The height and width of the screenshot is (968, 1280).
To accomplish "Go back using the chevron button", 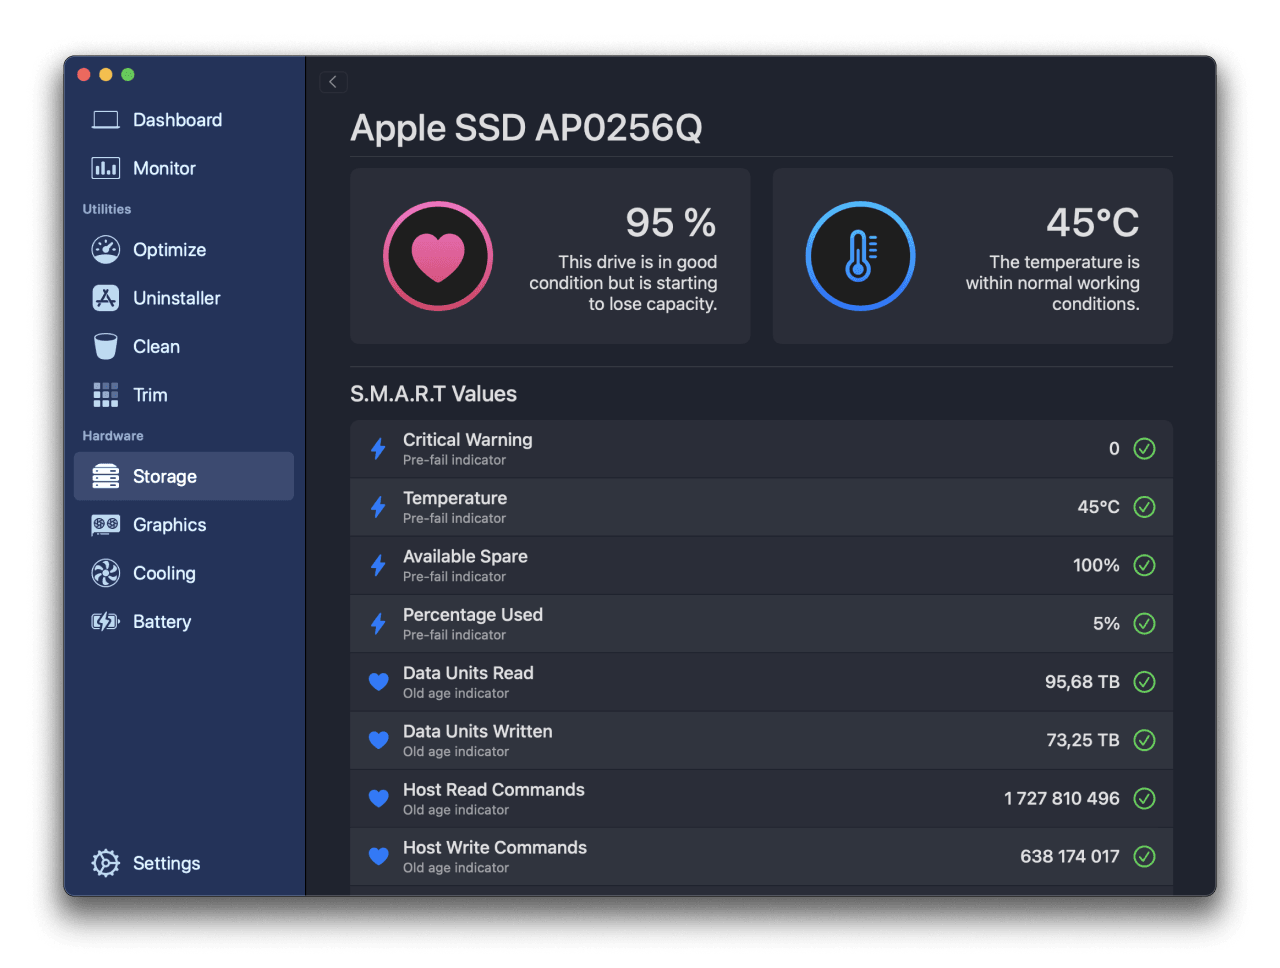I will click(x=333, y=82).
